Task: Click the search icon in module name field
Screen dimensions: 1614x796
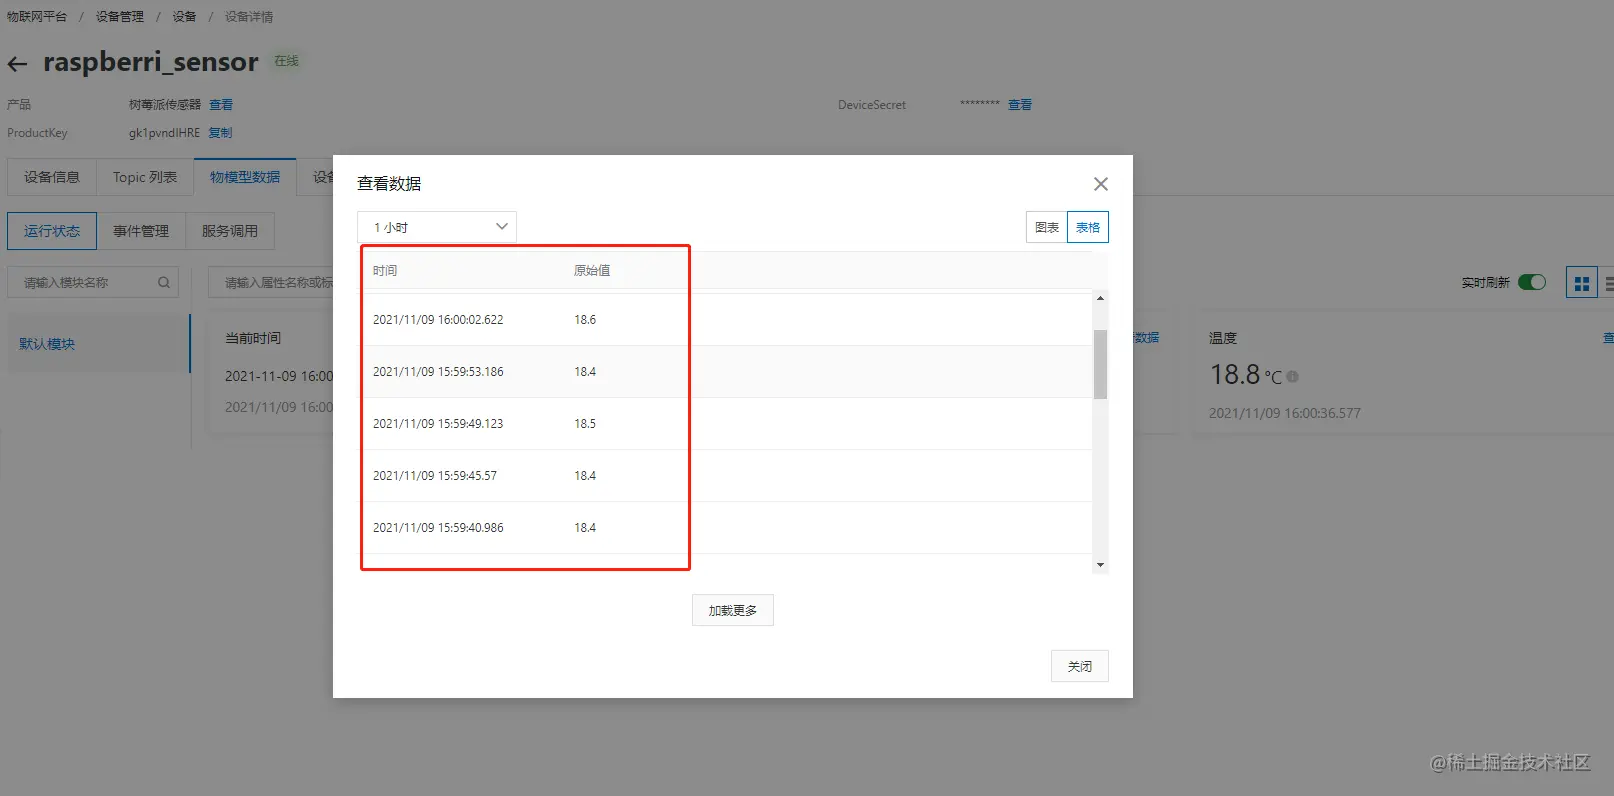Action: click(164, 283)
